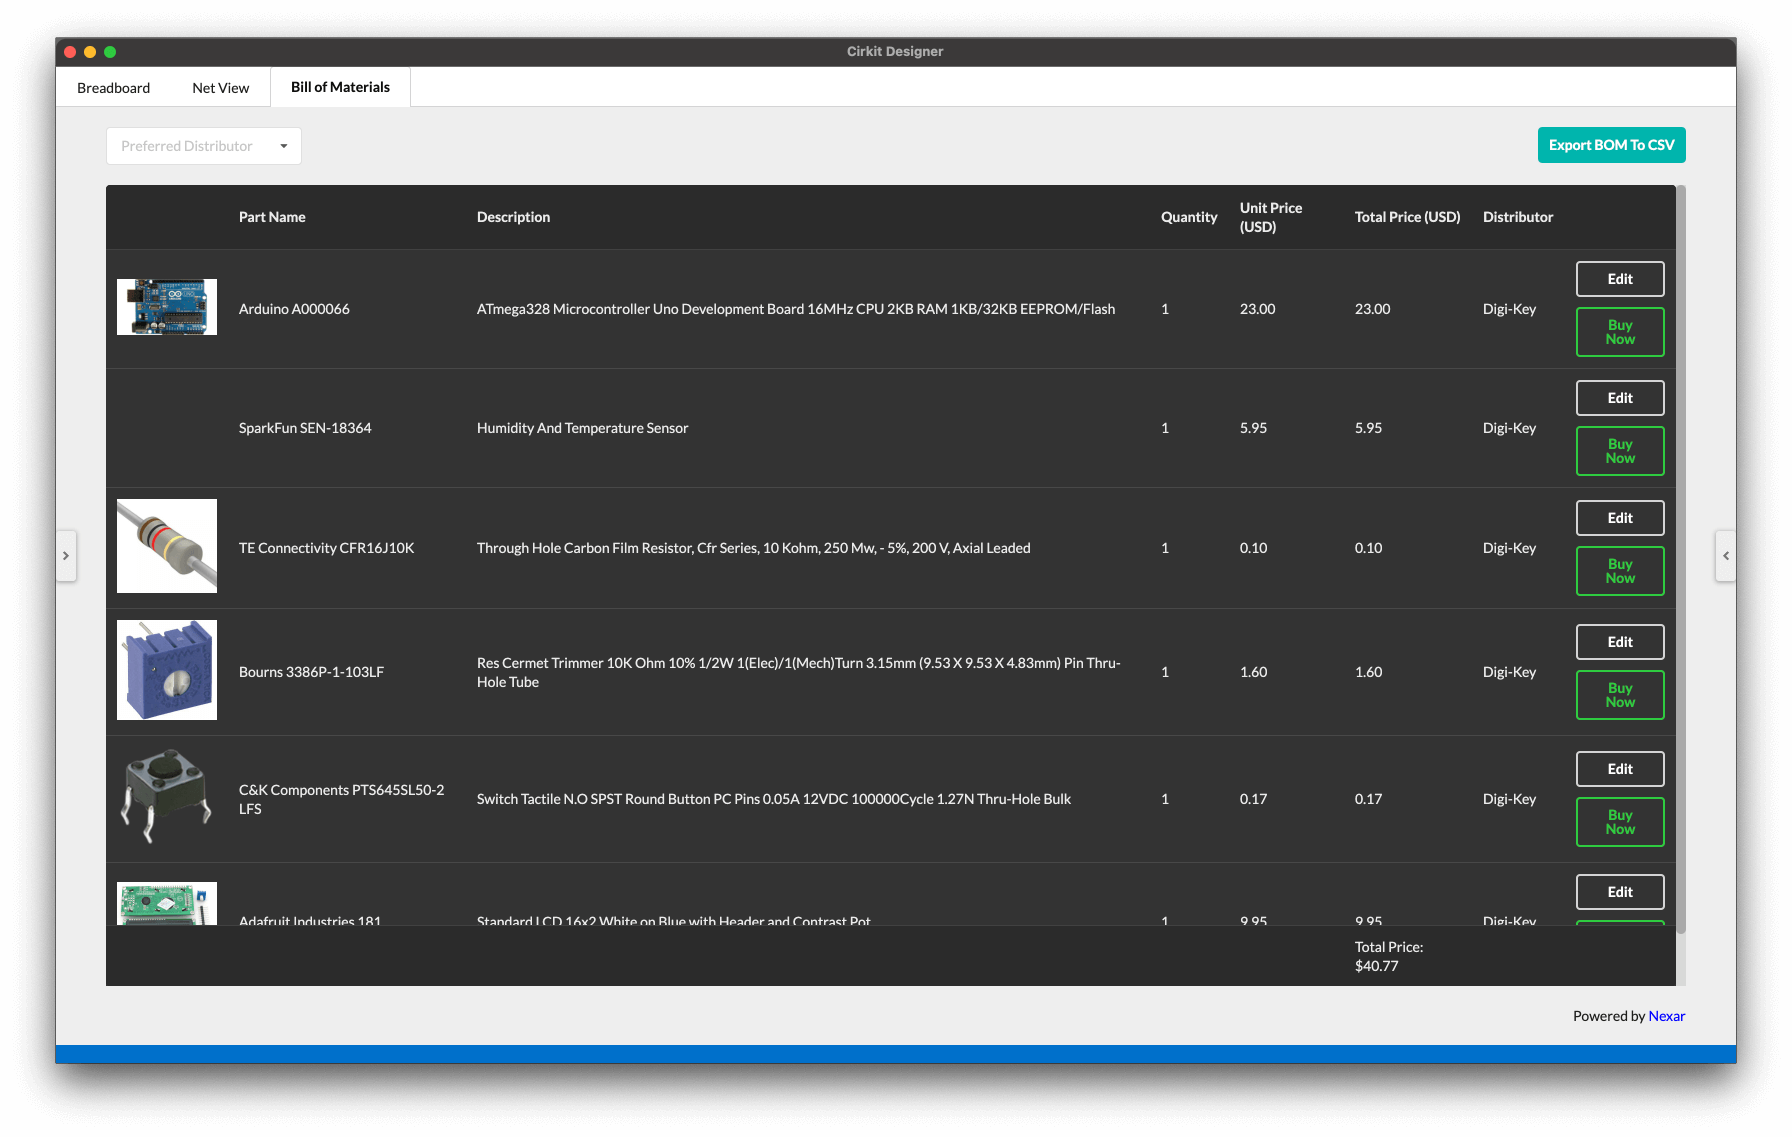Select the SparkFun SEN-18364 part name

(x=305, y=428)
